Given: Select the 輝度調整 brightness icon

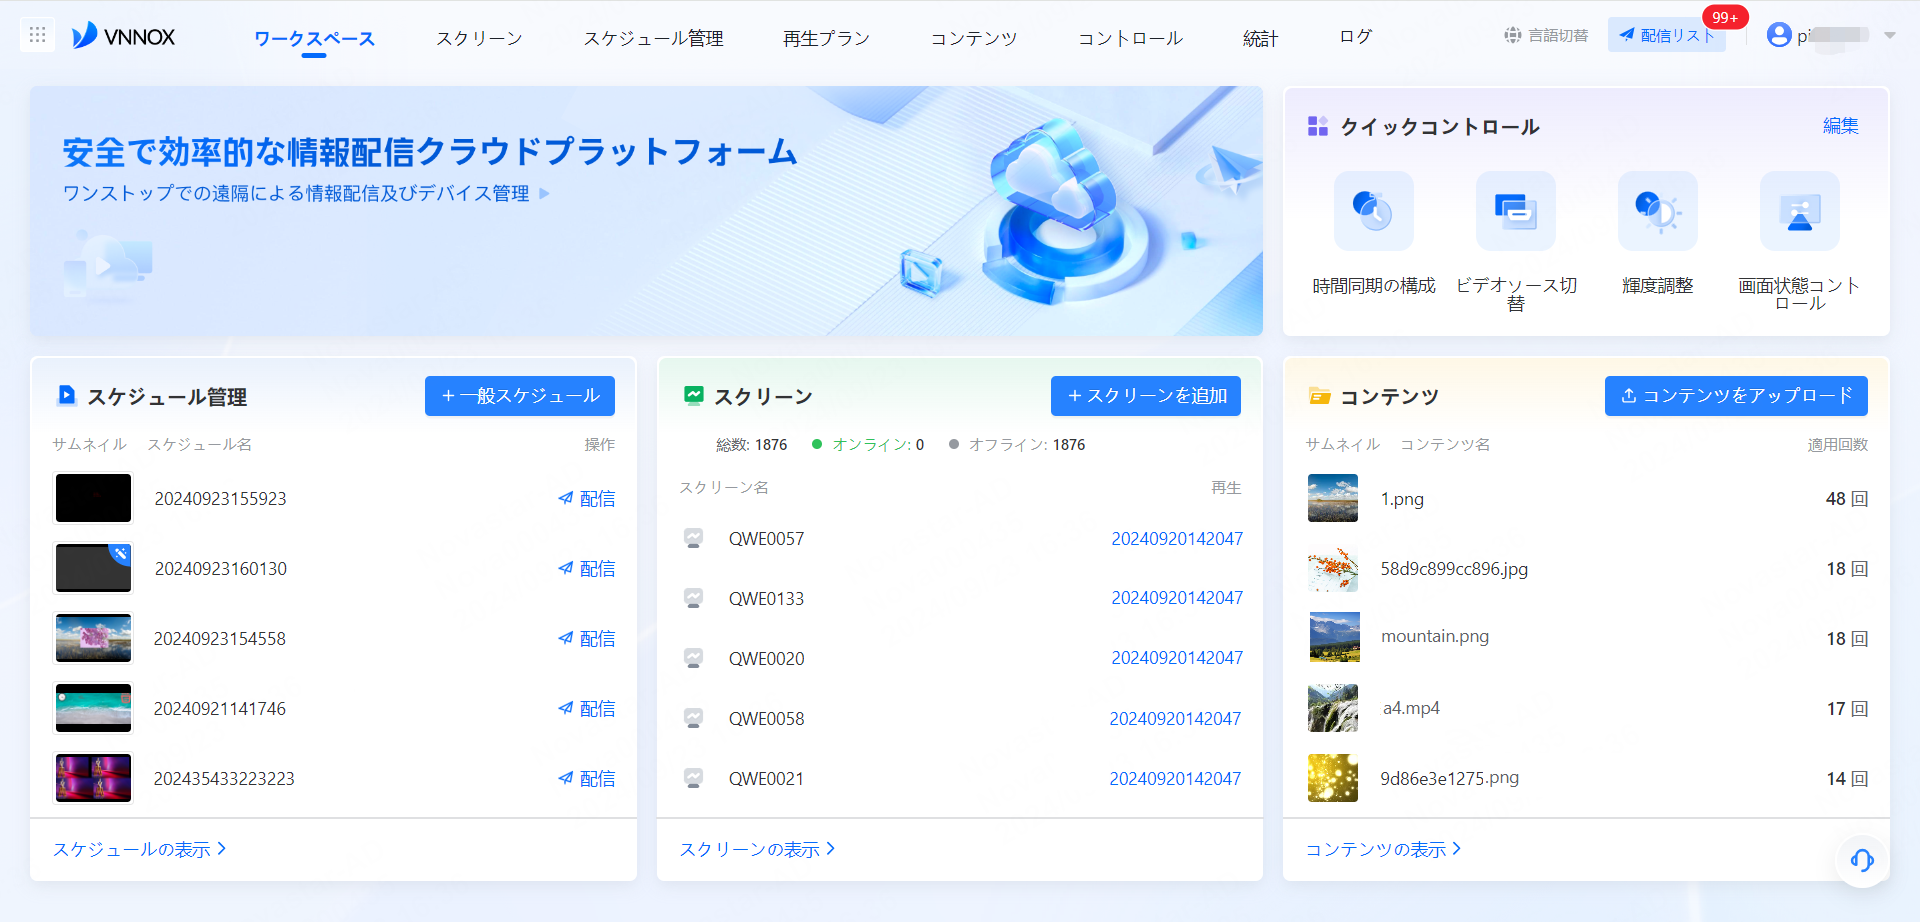Looking at the screenshot, I should [1657, 211].
